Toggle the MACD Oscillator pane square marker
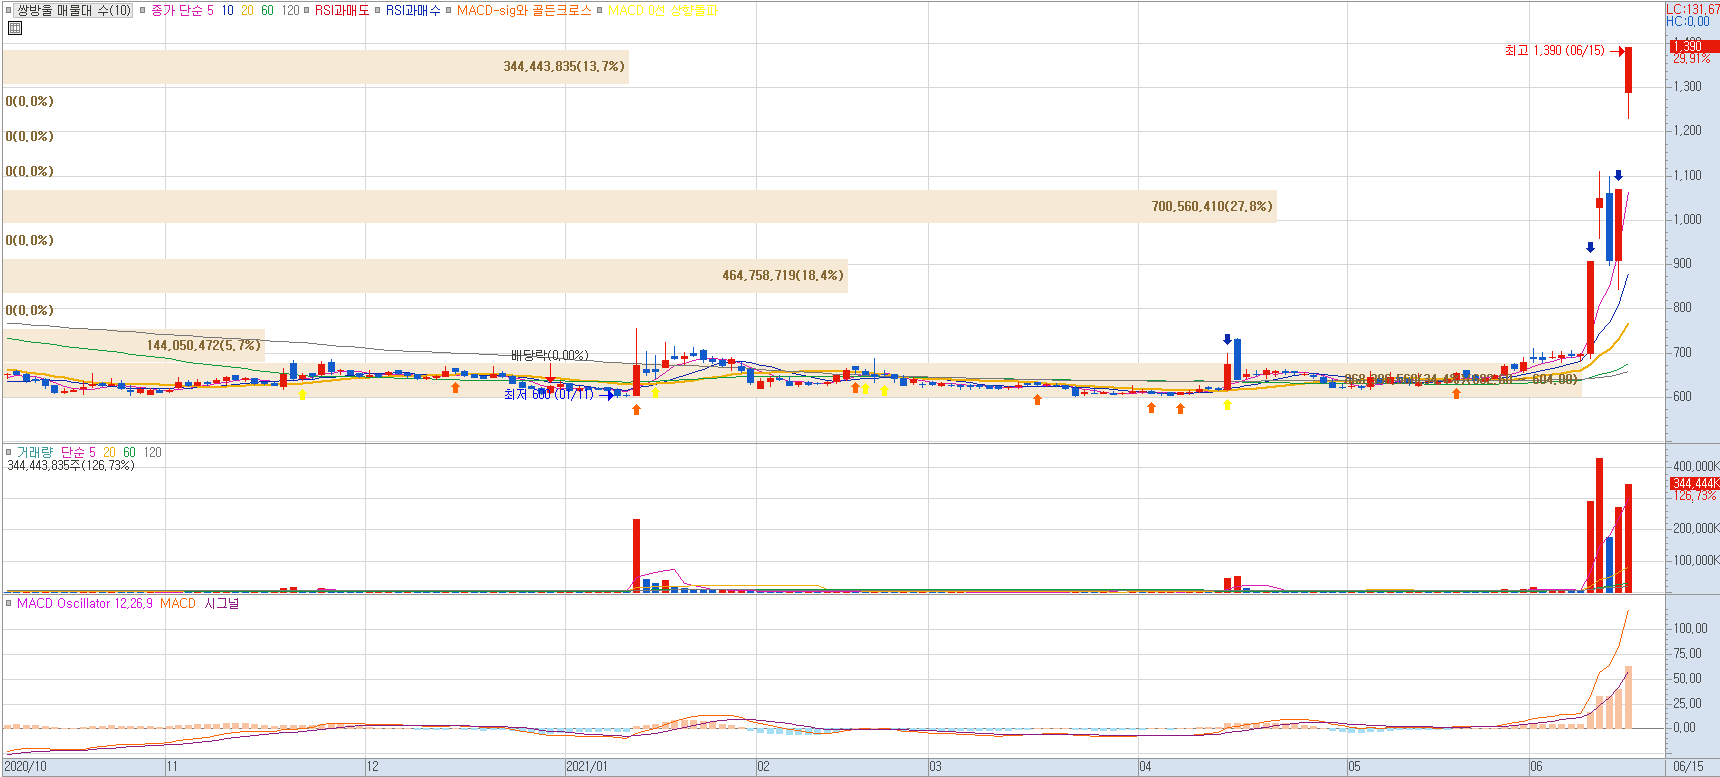1720x777 pixels. tap(9, 603)
